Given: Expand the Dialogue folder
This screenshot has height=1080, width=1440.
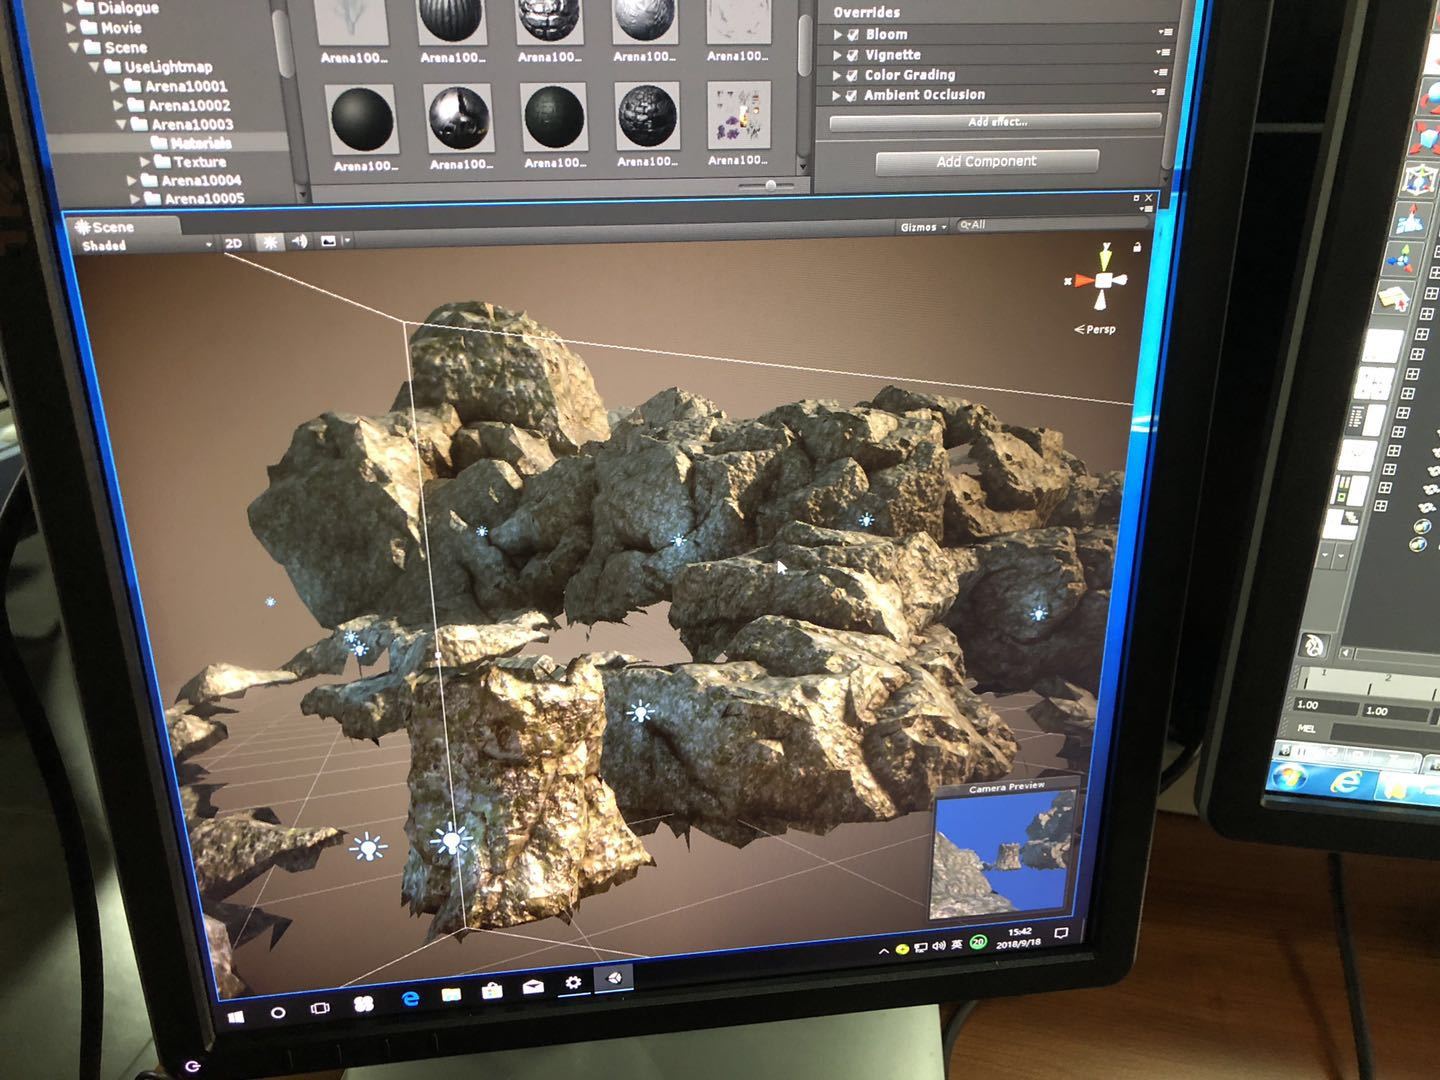Looking at the screenshot, I should tap(68, 9).
